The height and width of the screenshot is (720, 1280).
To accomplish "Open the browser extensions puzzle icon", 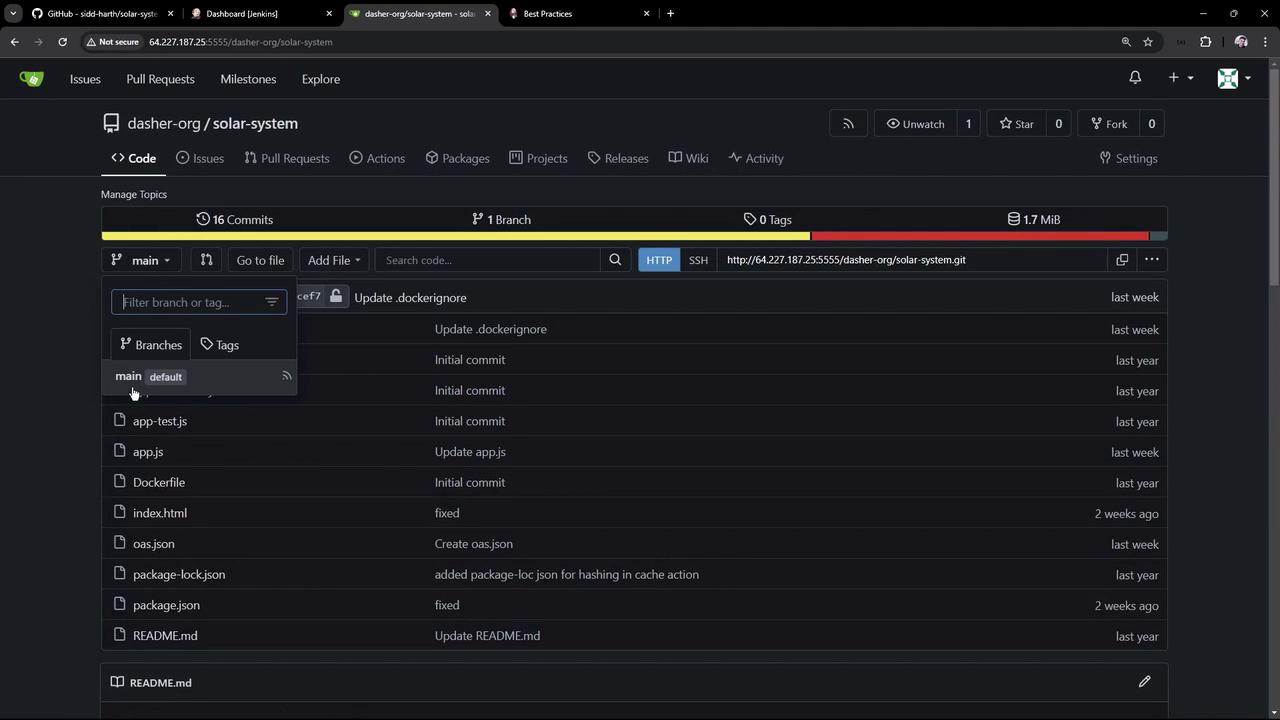I will [x=1205, y=42].
